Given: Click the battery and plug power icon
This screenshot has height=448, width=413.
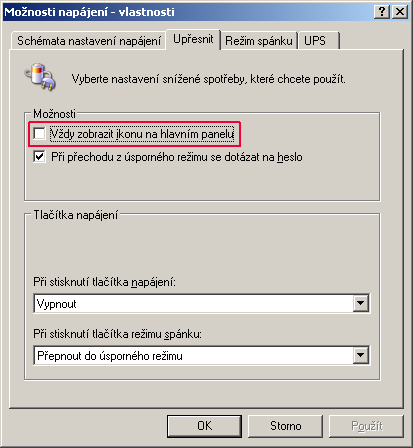Looking at the screenshot, I should click(40, 77).
